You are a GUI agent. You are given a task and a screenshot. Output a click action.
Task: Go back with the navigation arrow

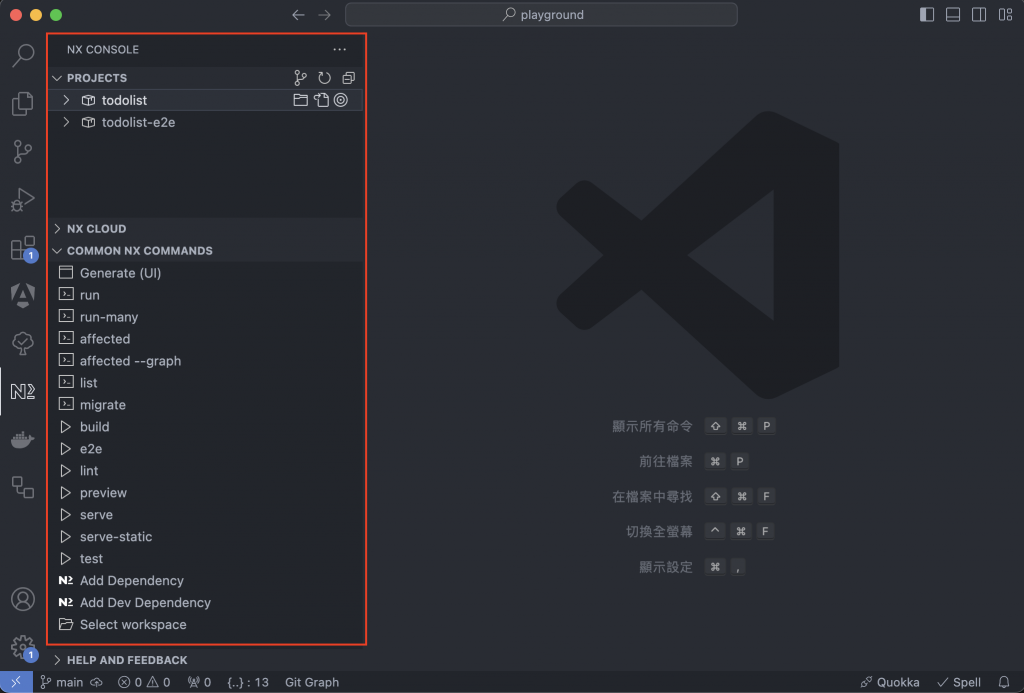[x=298, y=14]
